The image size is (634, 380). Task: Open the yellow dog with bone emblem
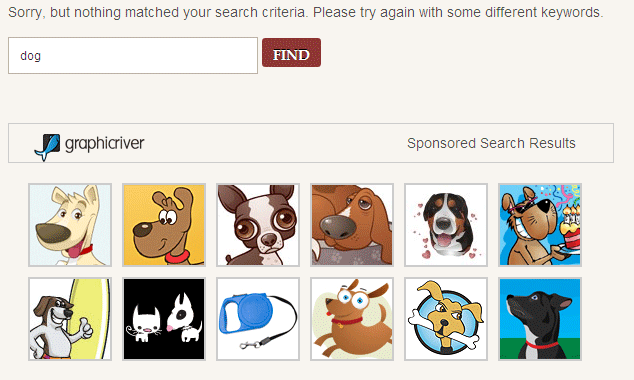[x=446, y=319]
